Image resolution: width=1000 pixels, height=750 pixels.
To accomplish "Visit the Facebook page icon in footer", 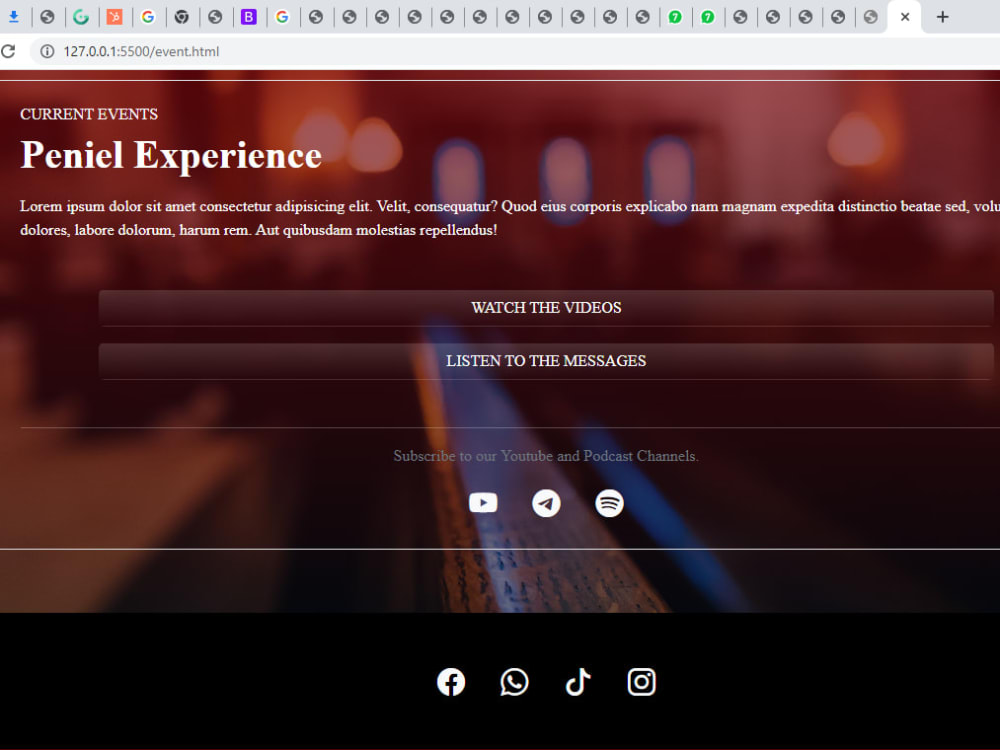I will pos(451,682).
